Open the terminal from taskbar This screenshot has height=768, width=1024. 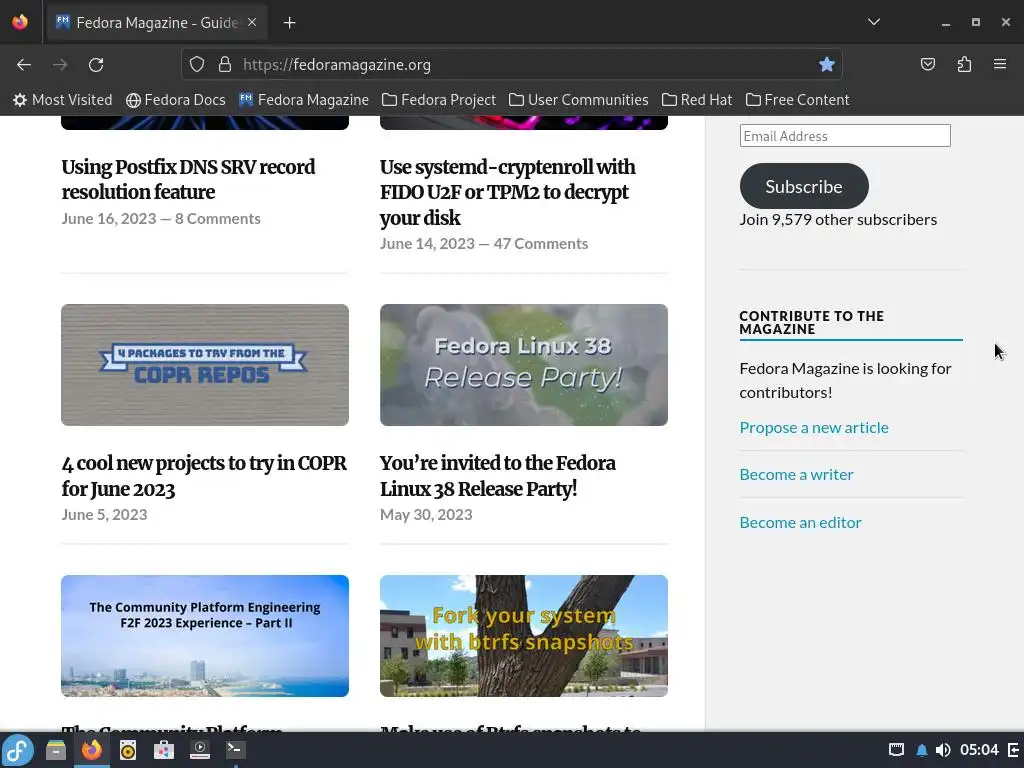tap(235, 750)
